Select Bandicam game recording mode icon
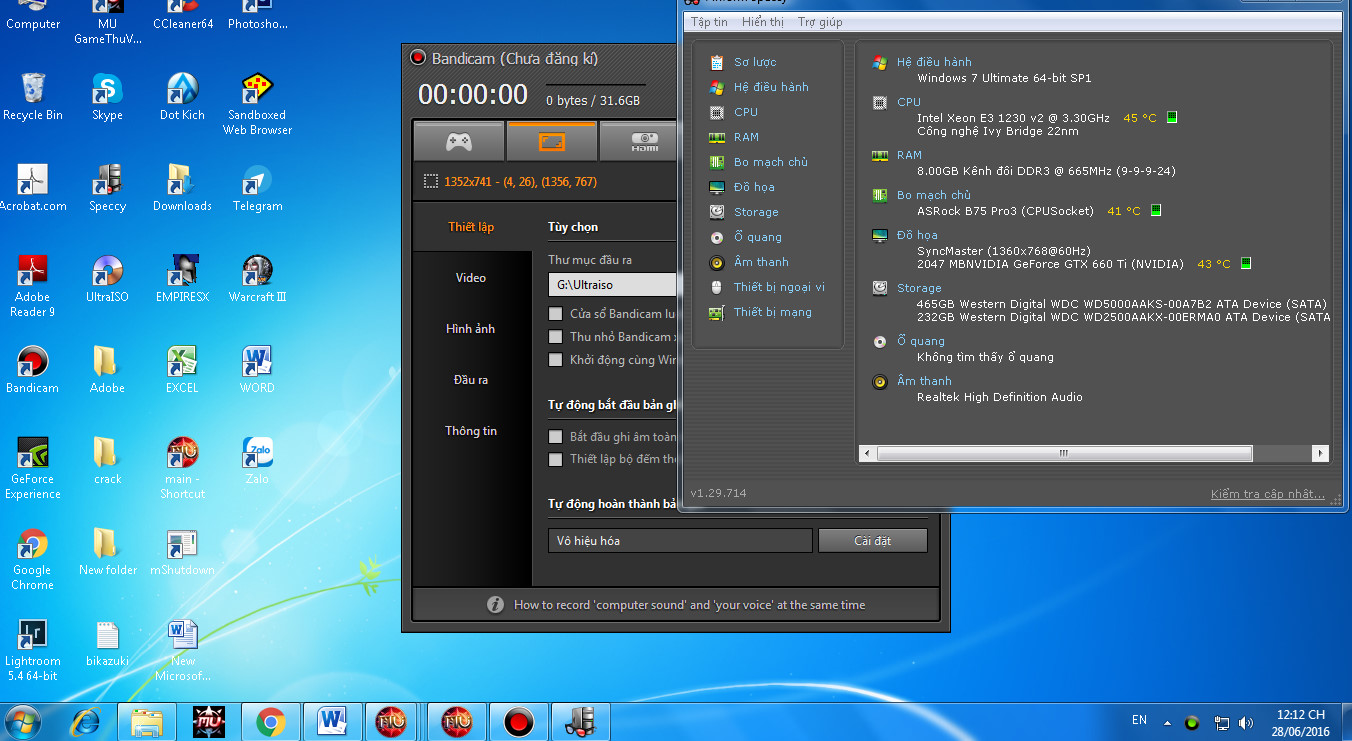Image resolution: width=1352 pixels, height=741 pixels. coord(458,141)
